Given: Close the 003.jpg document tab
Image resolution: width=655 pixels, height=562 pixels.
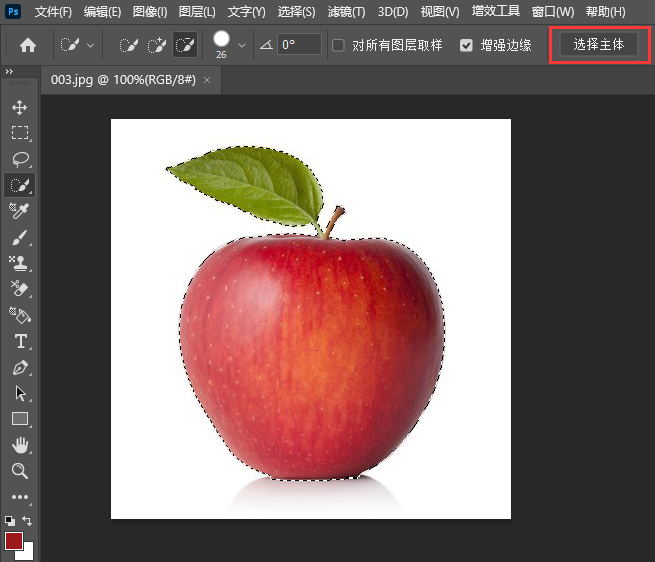Looking at the screenshot, I should (207, 80).
